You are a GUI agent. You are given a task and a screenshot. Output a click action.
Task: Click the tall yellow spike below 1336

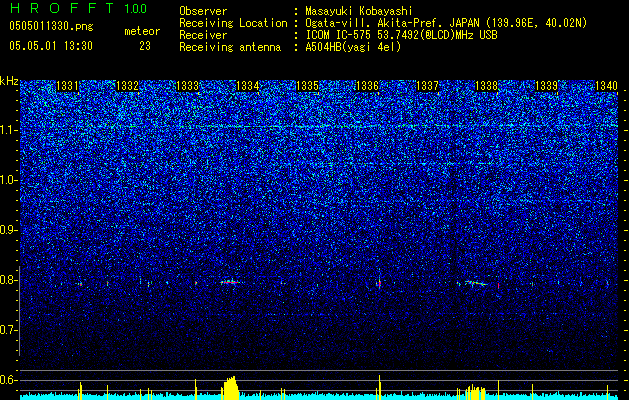tap(379, 387)
